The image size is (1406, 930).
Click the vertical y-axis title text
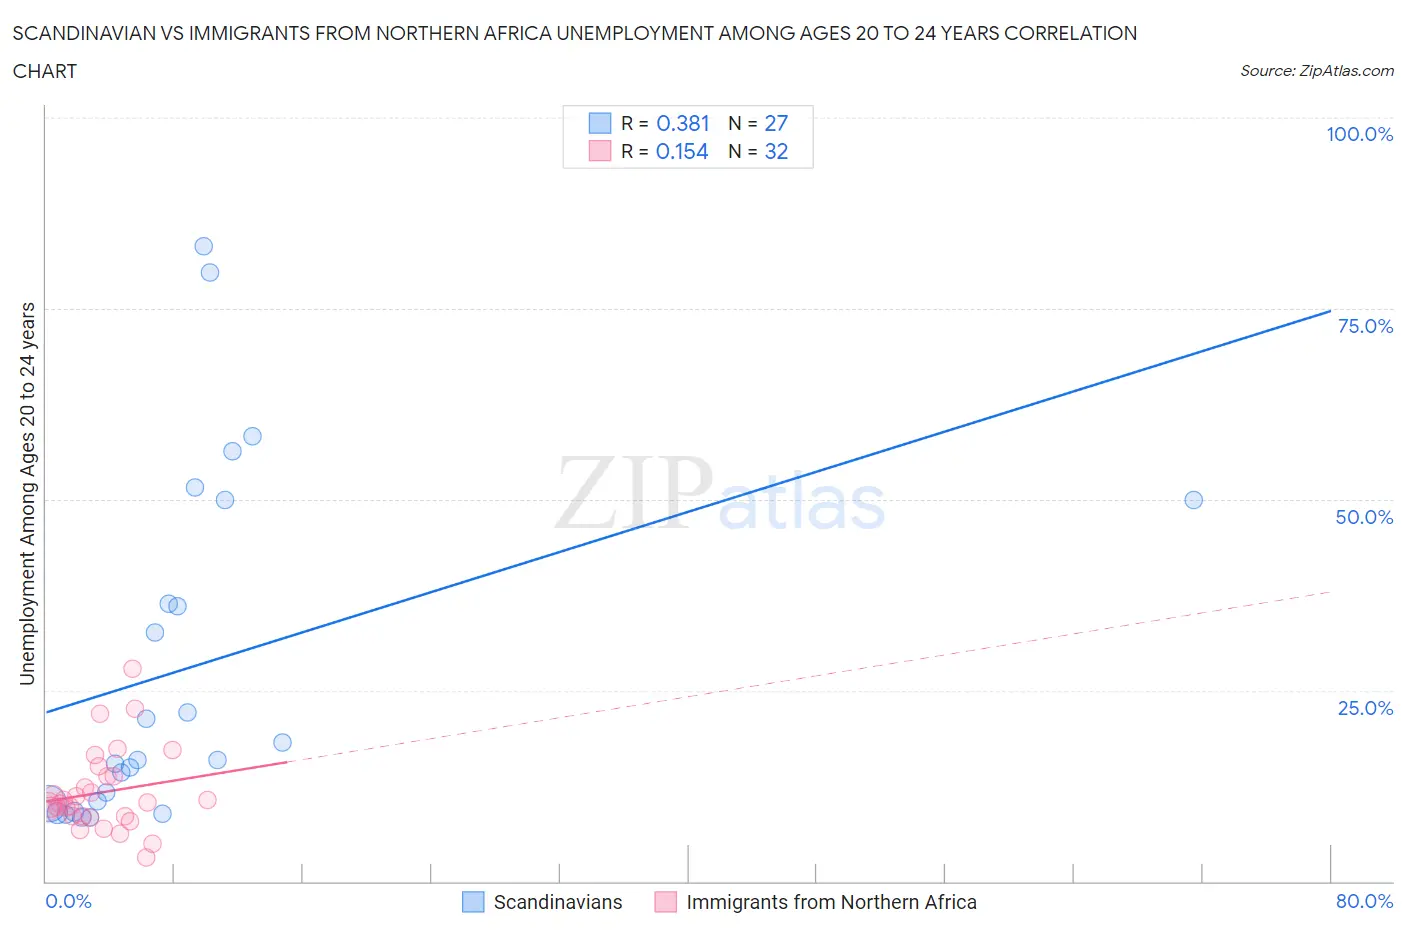27,493
